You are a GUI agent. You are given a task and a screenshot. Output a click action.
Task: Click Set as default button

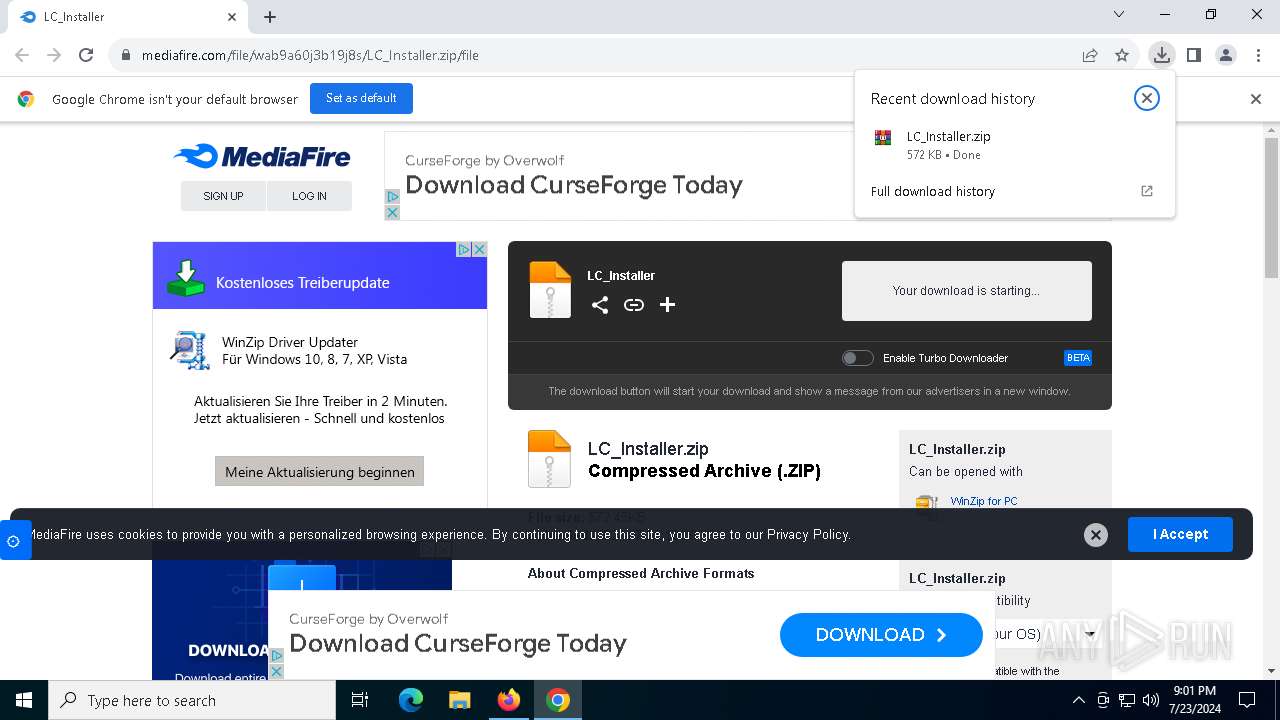(361, 98)
